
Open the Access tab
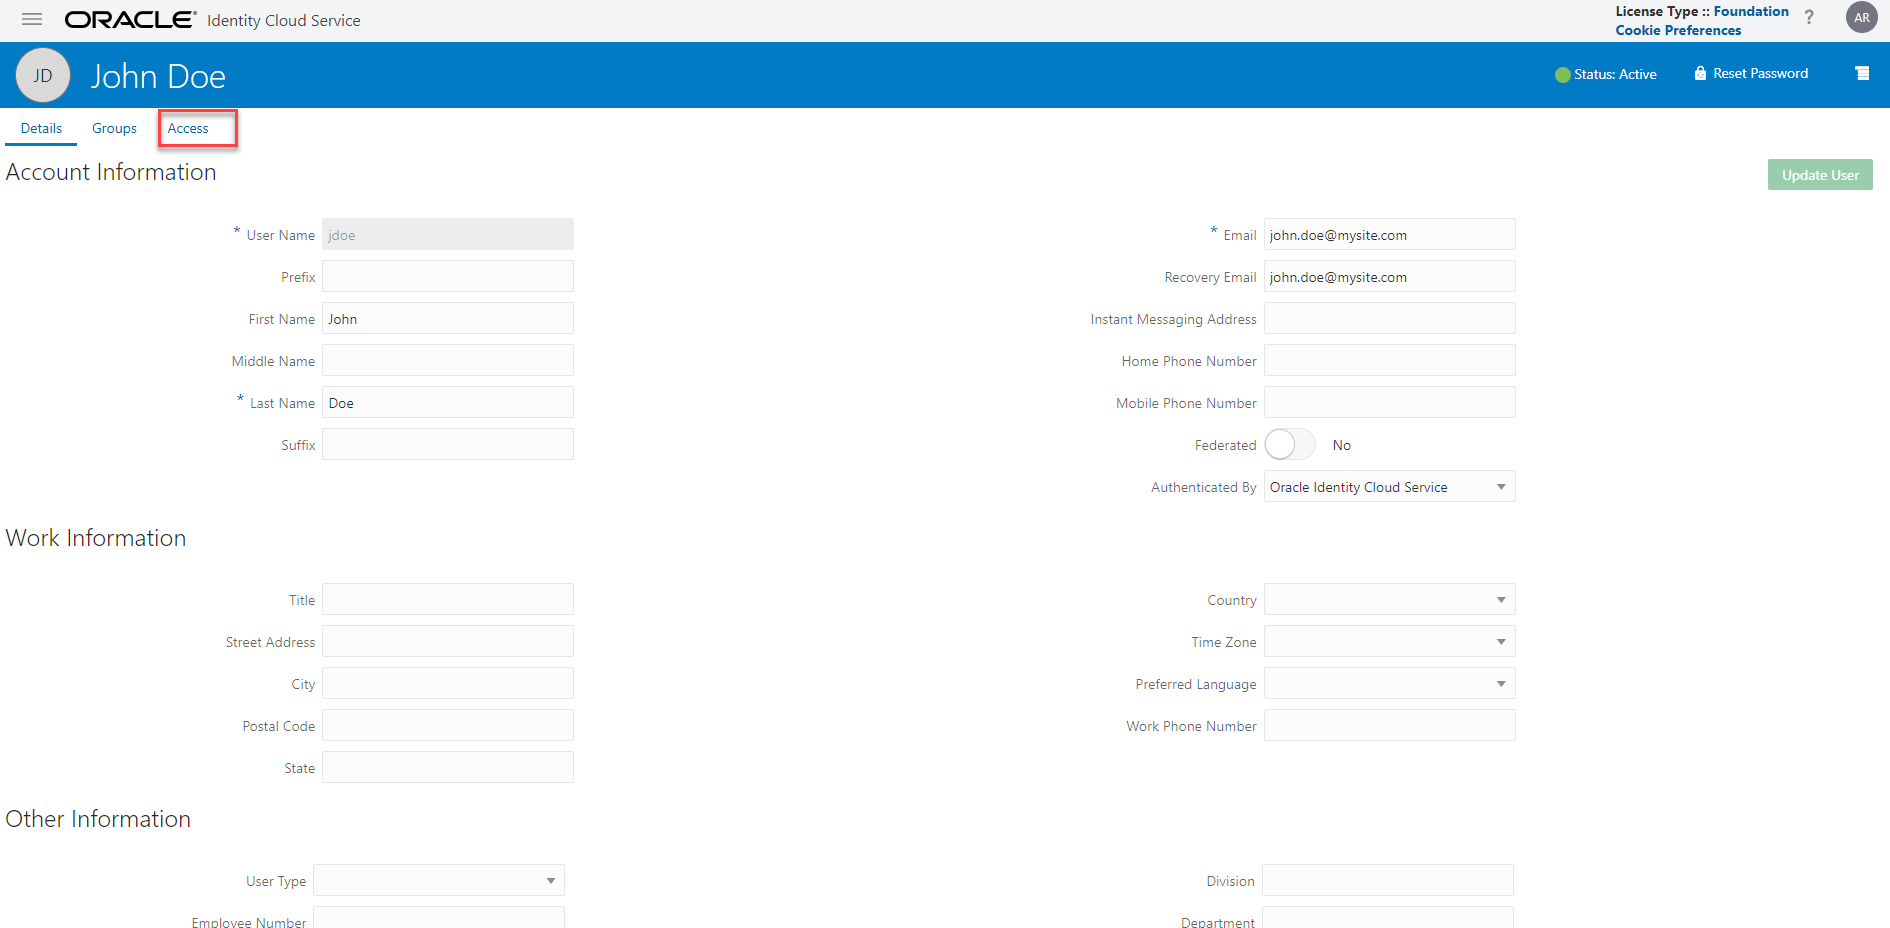[x=187, y=128]
